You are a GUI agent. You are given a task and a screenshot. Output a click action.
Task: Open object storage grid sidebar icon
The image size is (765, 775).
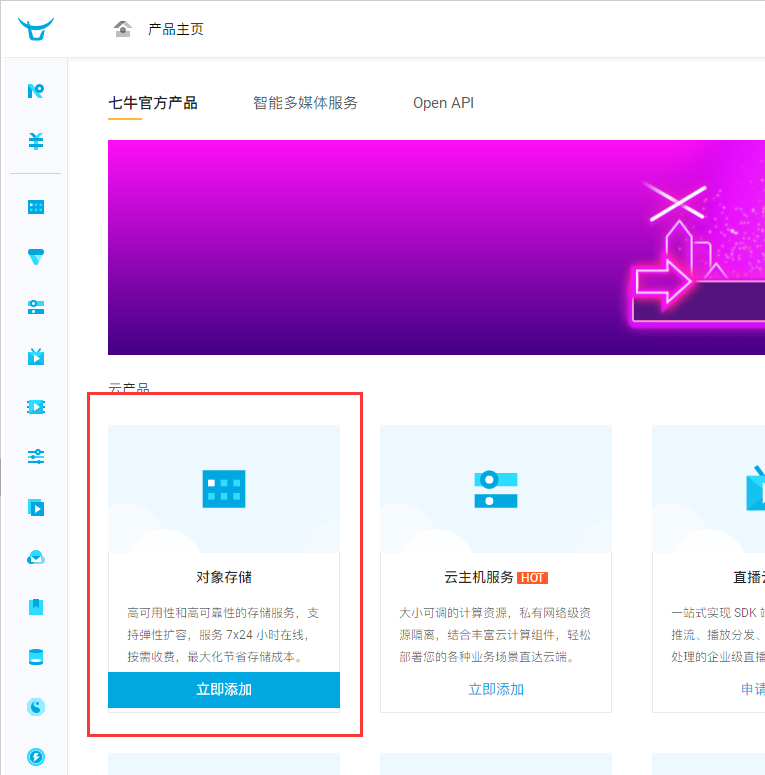(x=36, y=207)
